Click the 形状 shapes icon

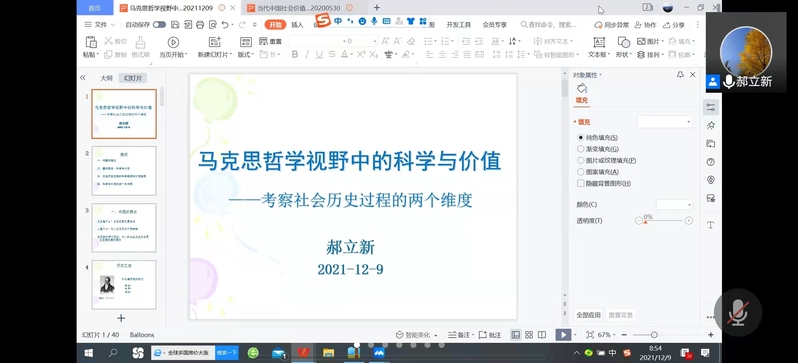(x=623, y=42)
